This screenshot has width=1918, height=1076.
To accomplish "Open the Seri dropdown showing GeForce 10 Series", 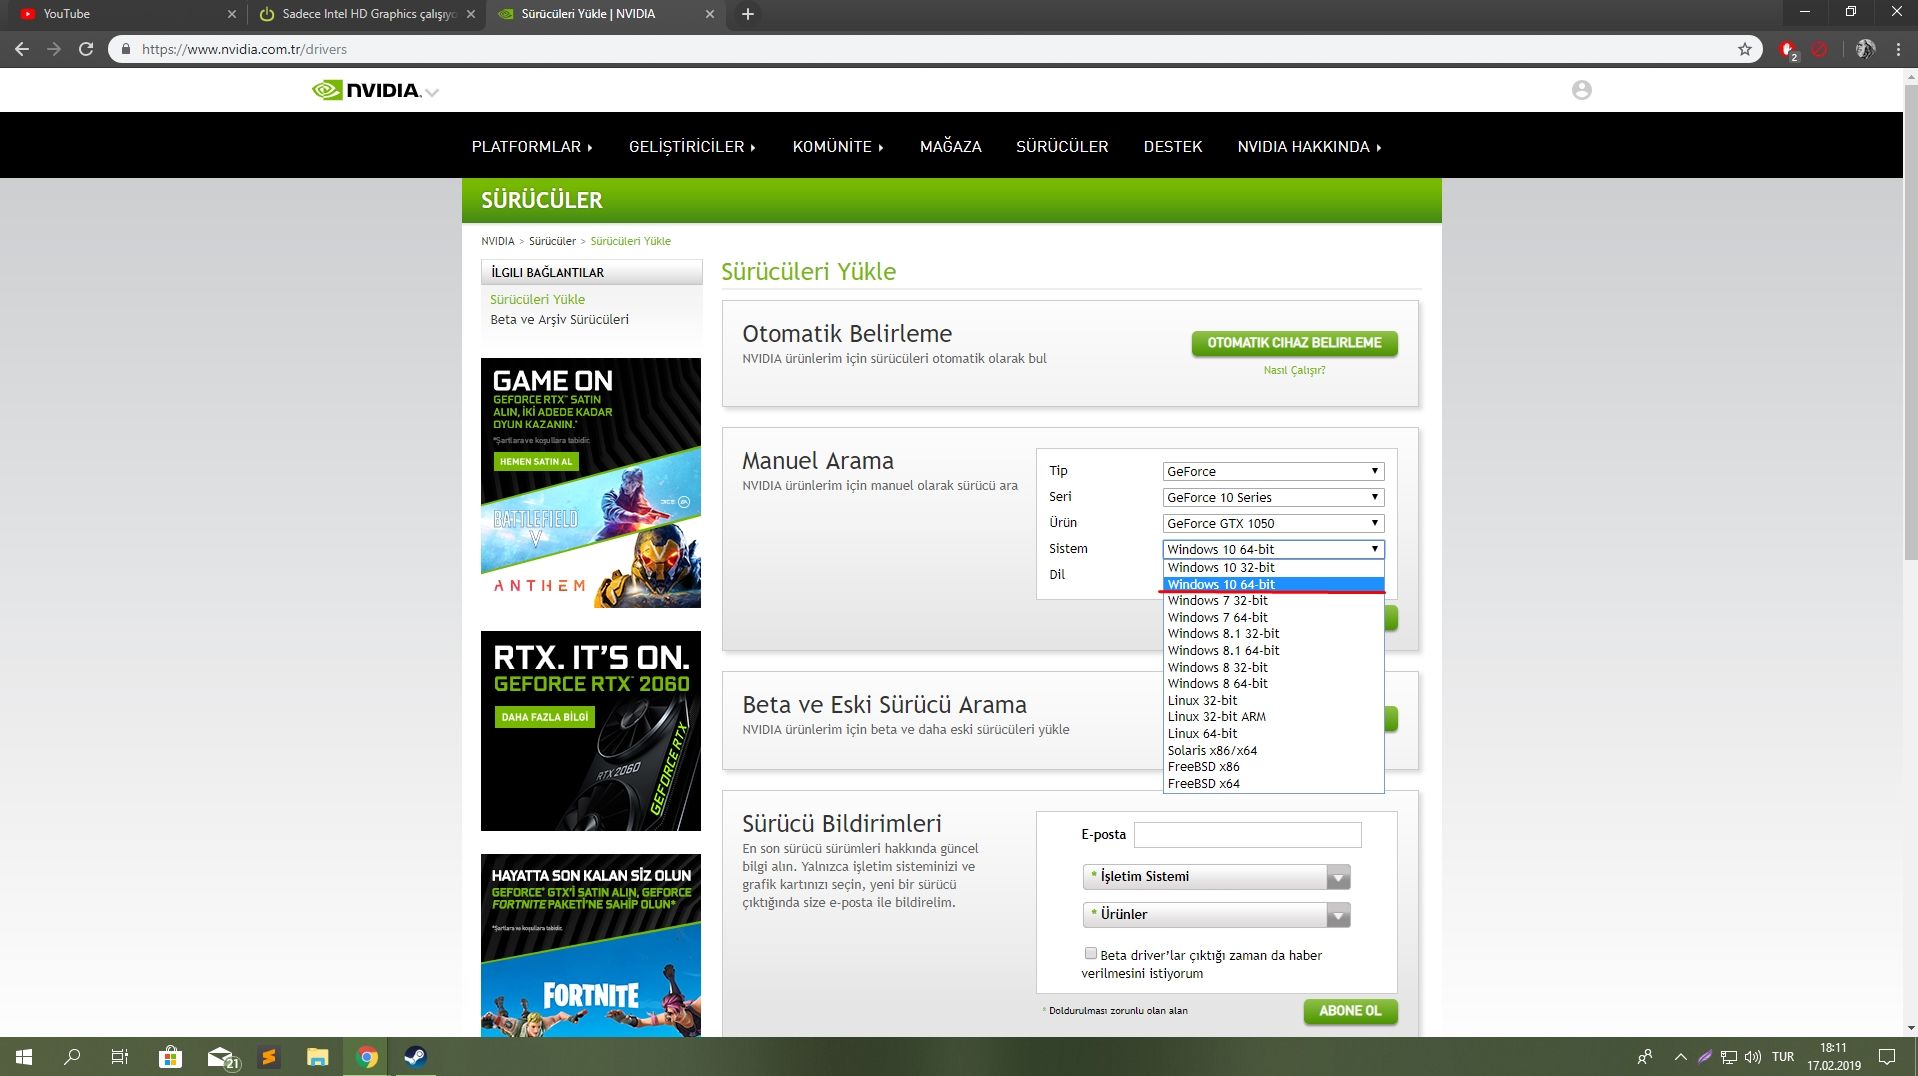I will (1273, 497).
